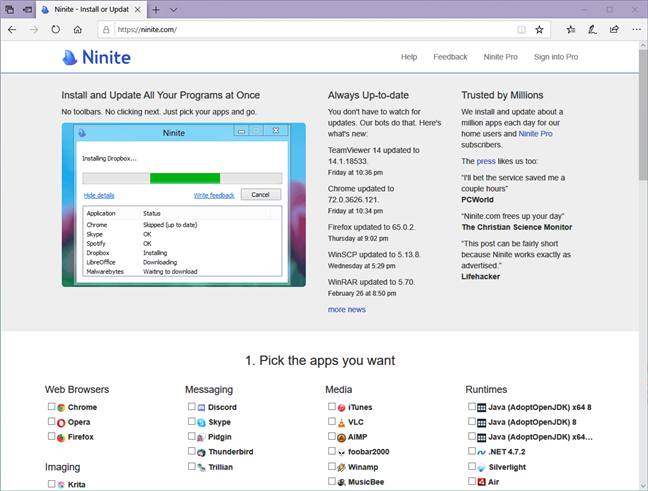This screenshot has width=648, height=491.
Task: Click the browser back arrow
Action: [12, 30]
